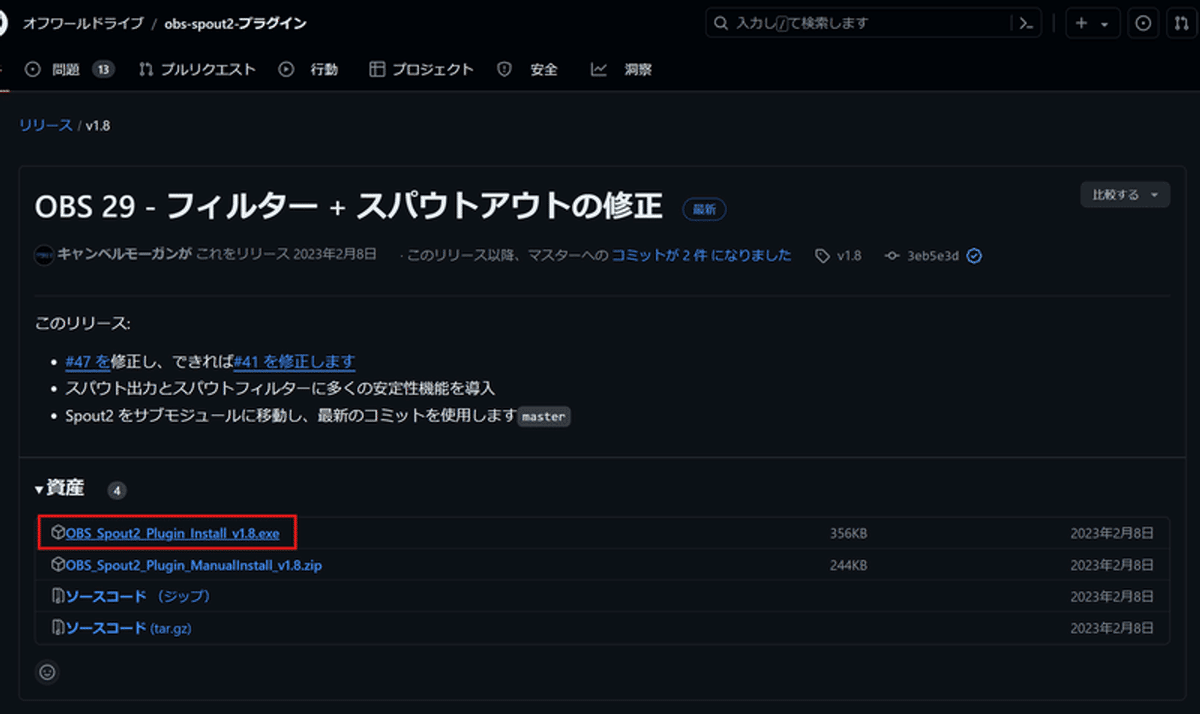Click the オフワールドライブ owner link
Viewport: 1200px width, 714px height.
coord(83,23)
